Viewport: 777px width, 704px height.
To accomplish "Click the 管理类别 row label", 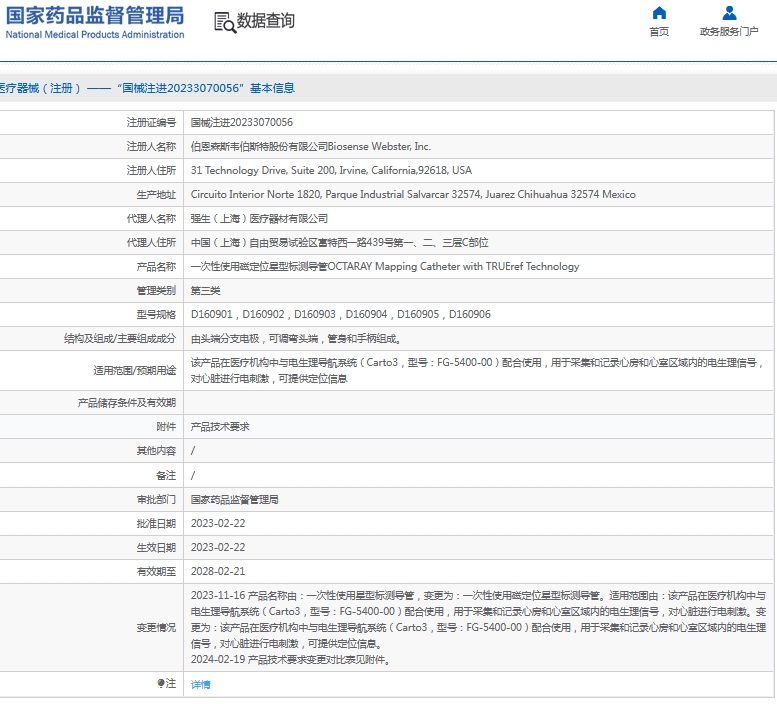I will click(x=156, y=291).
